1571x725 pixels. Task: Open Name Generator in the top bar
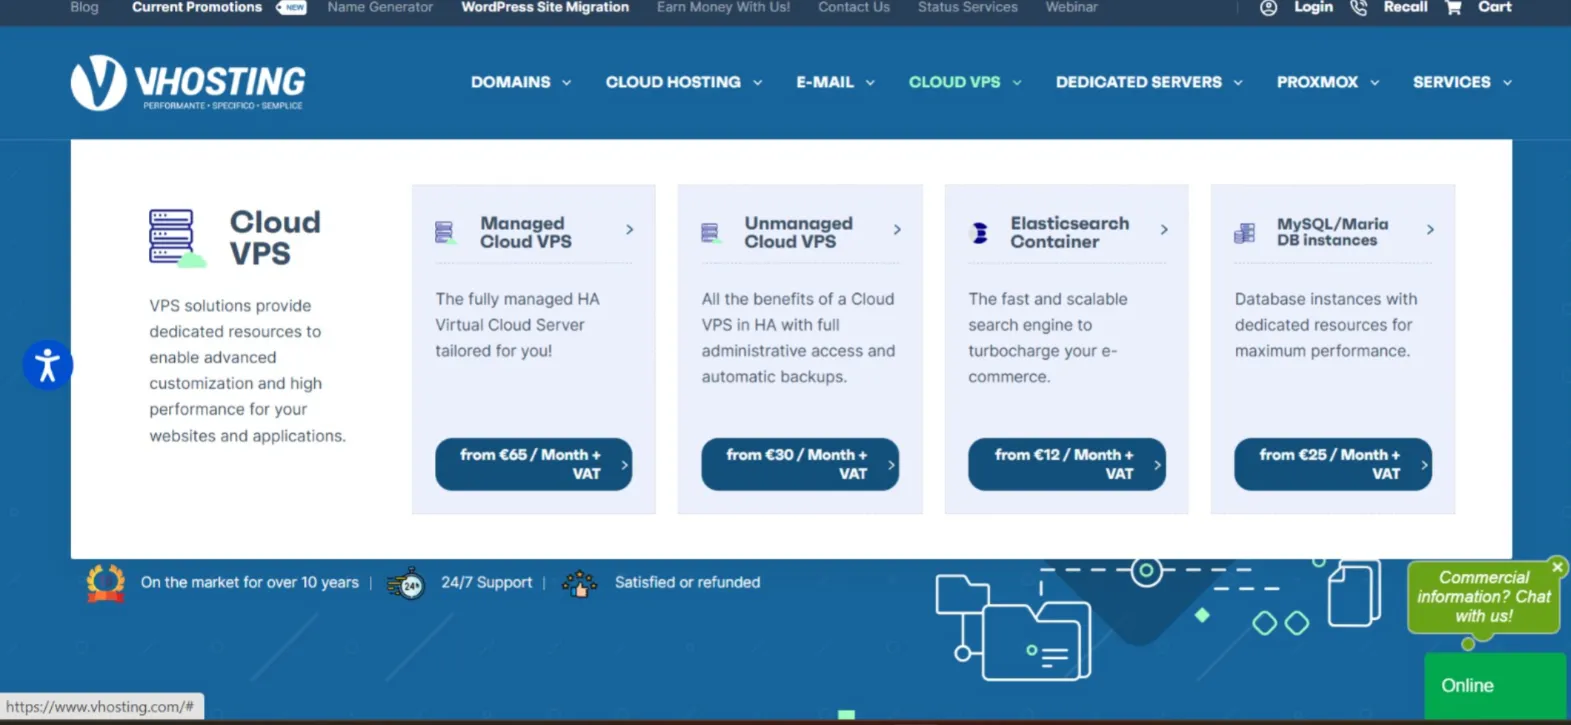(380, 7)
